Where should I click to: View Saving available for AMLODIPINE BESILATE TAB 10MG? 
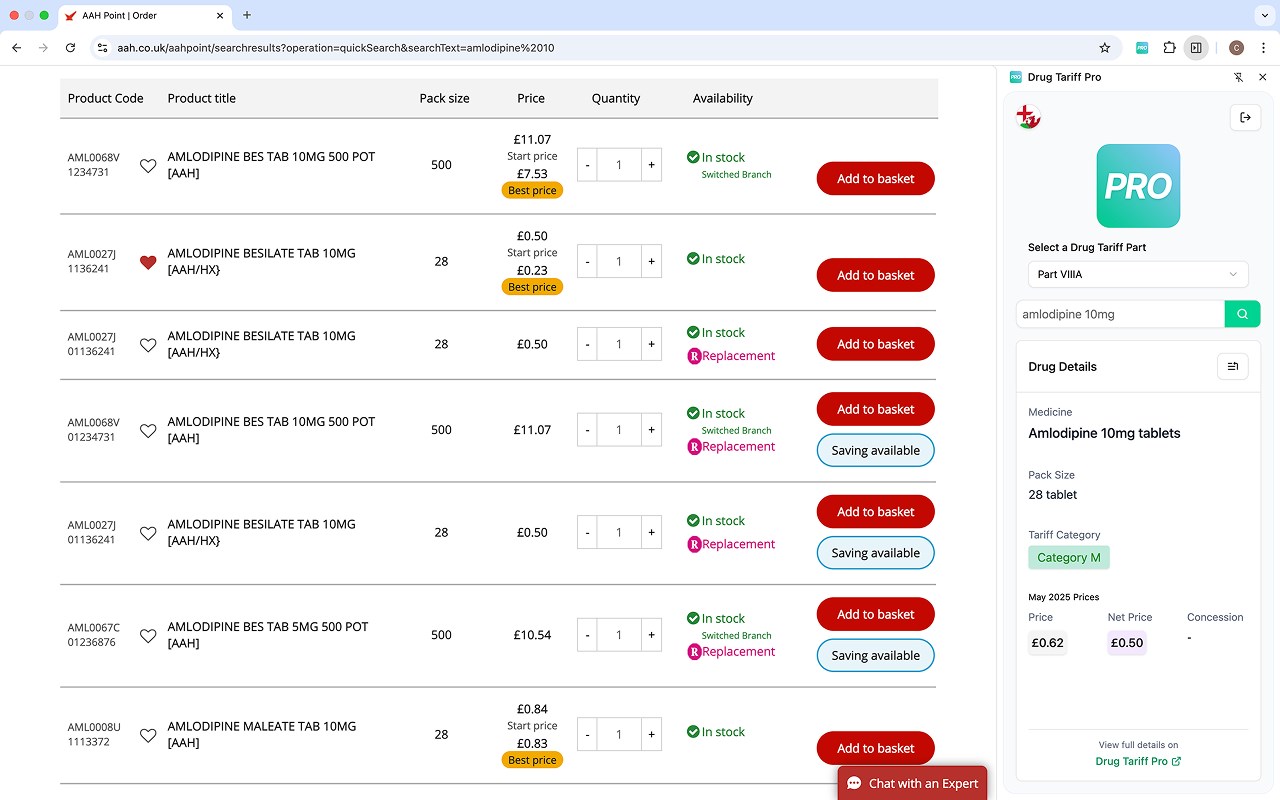click(x=876, y=553)
